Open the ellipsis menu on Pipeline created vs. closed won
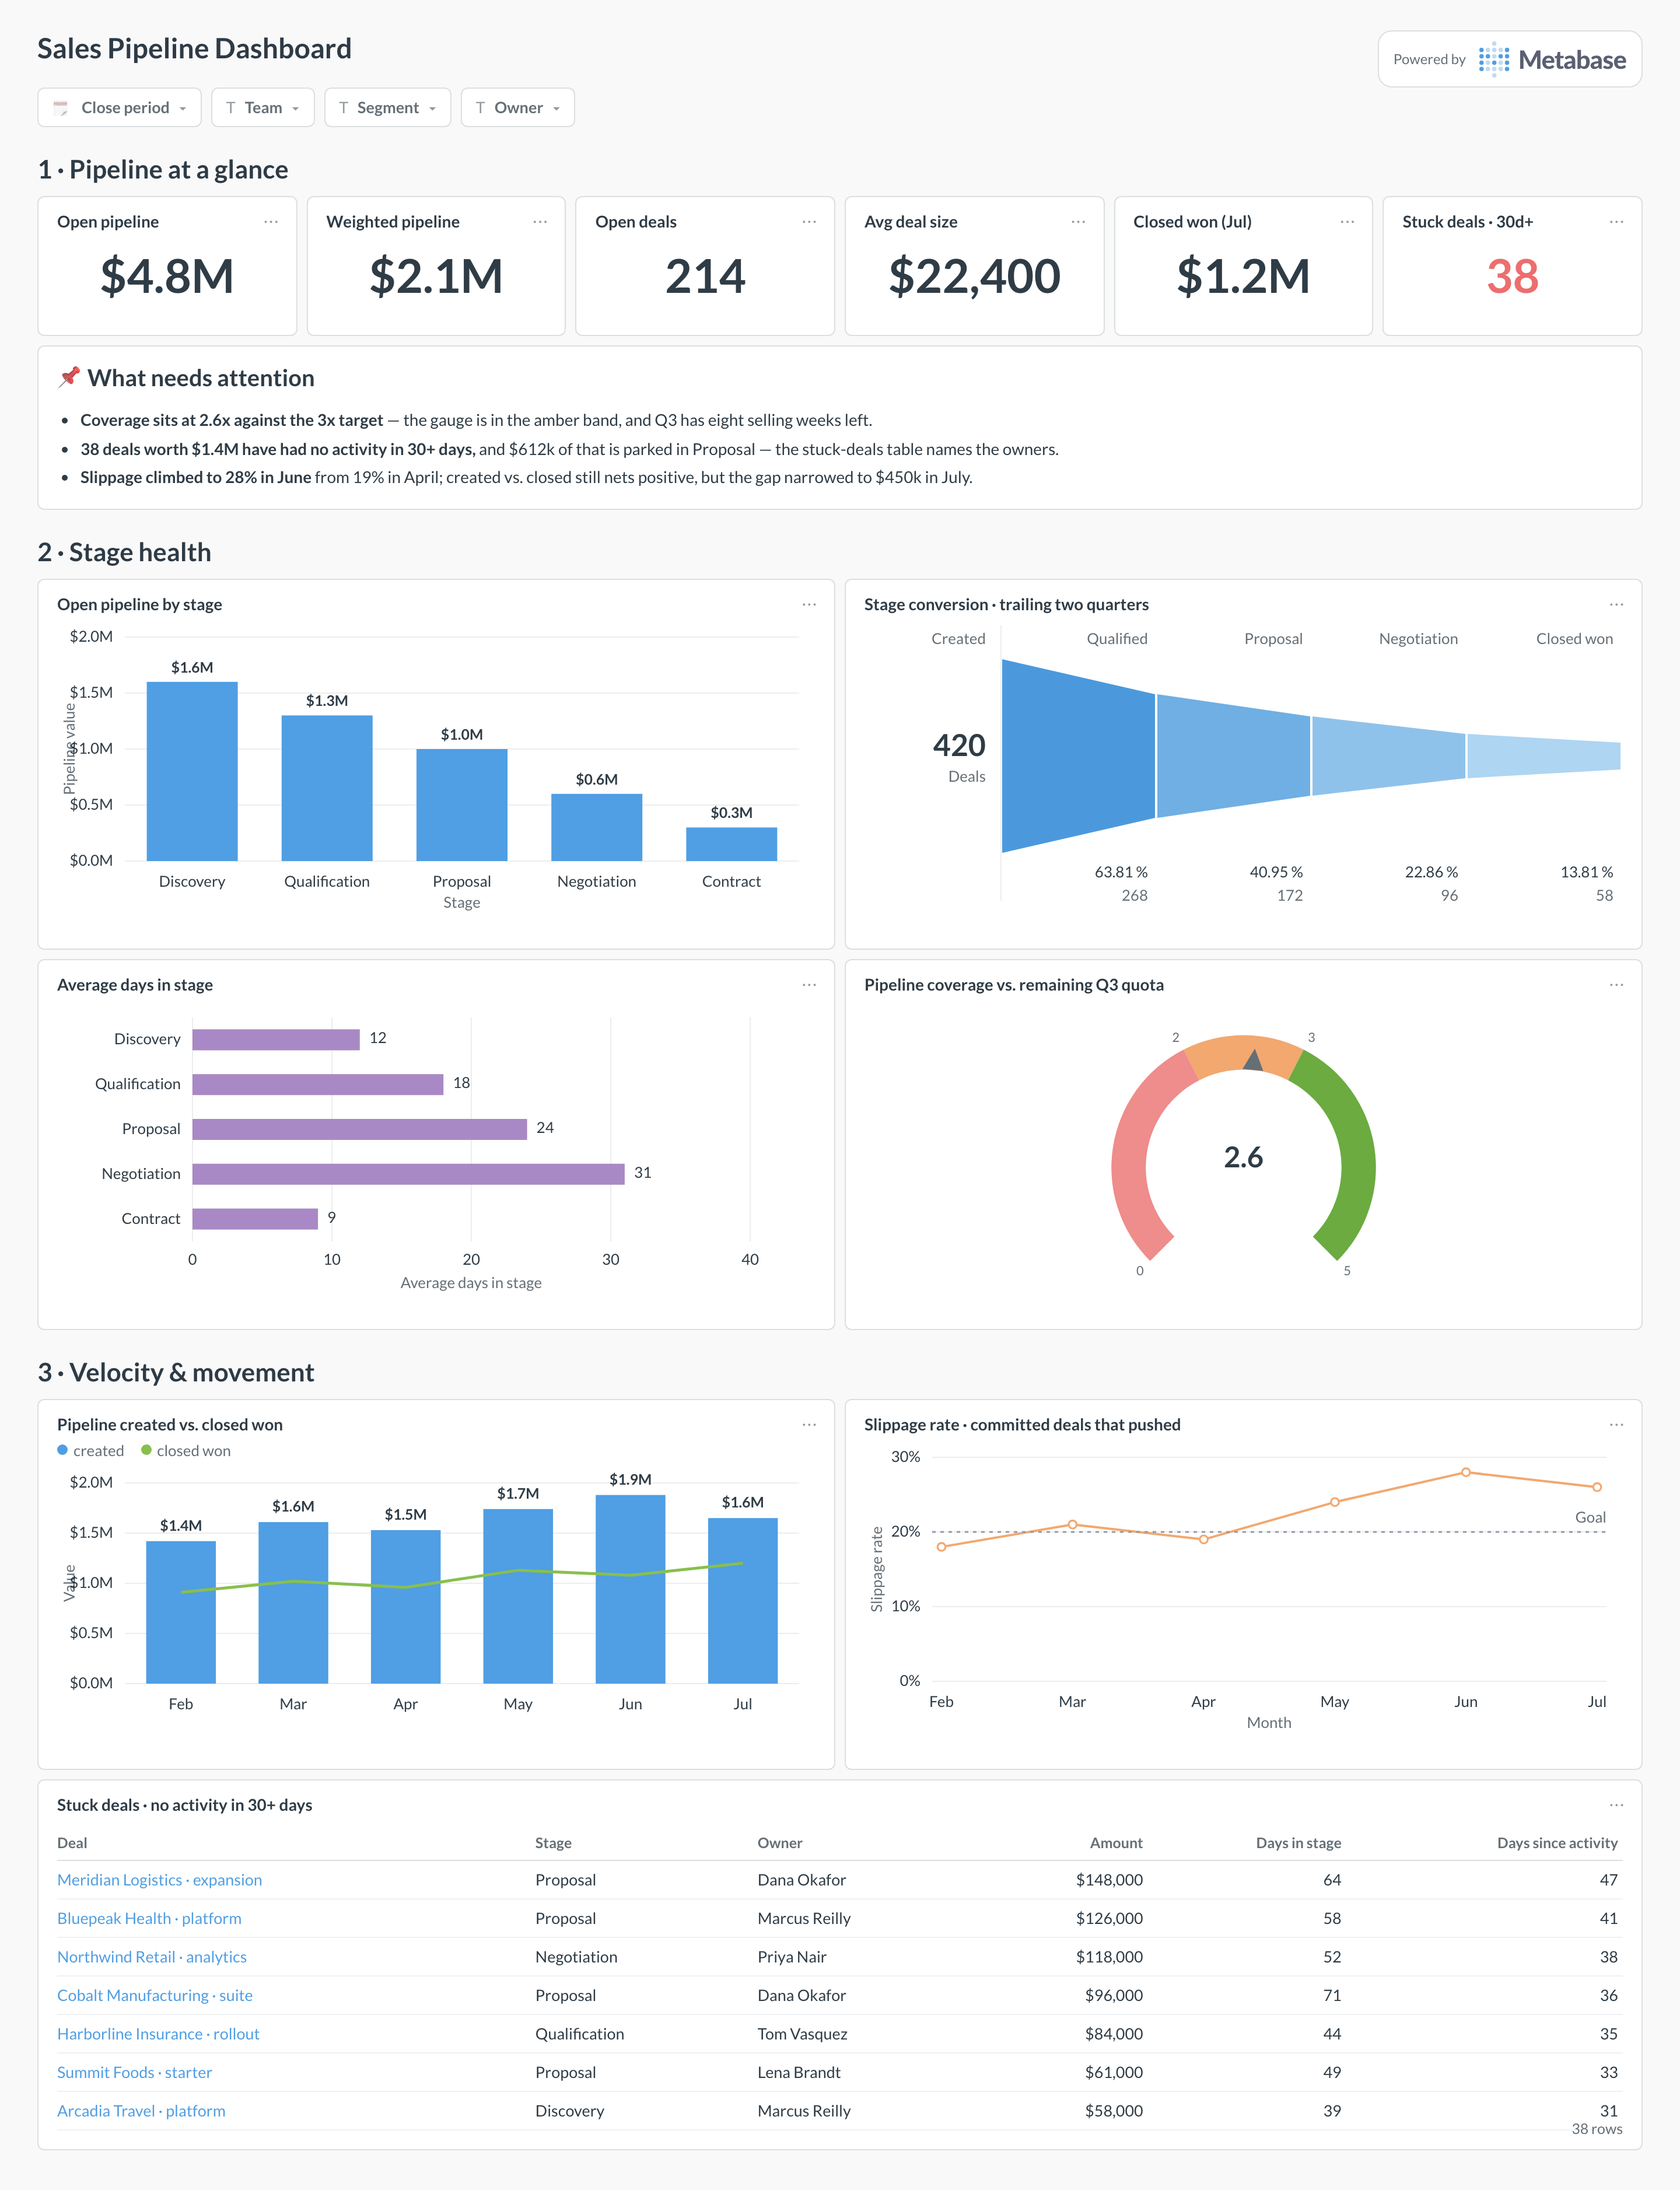The image size is (1680, 2190). [809, 1425]
